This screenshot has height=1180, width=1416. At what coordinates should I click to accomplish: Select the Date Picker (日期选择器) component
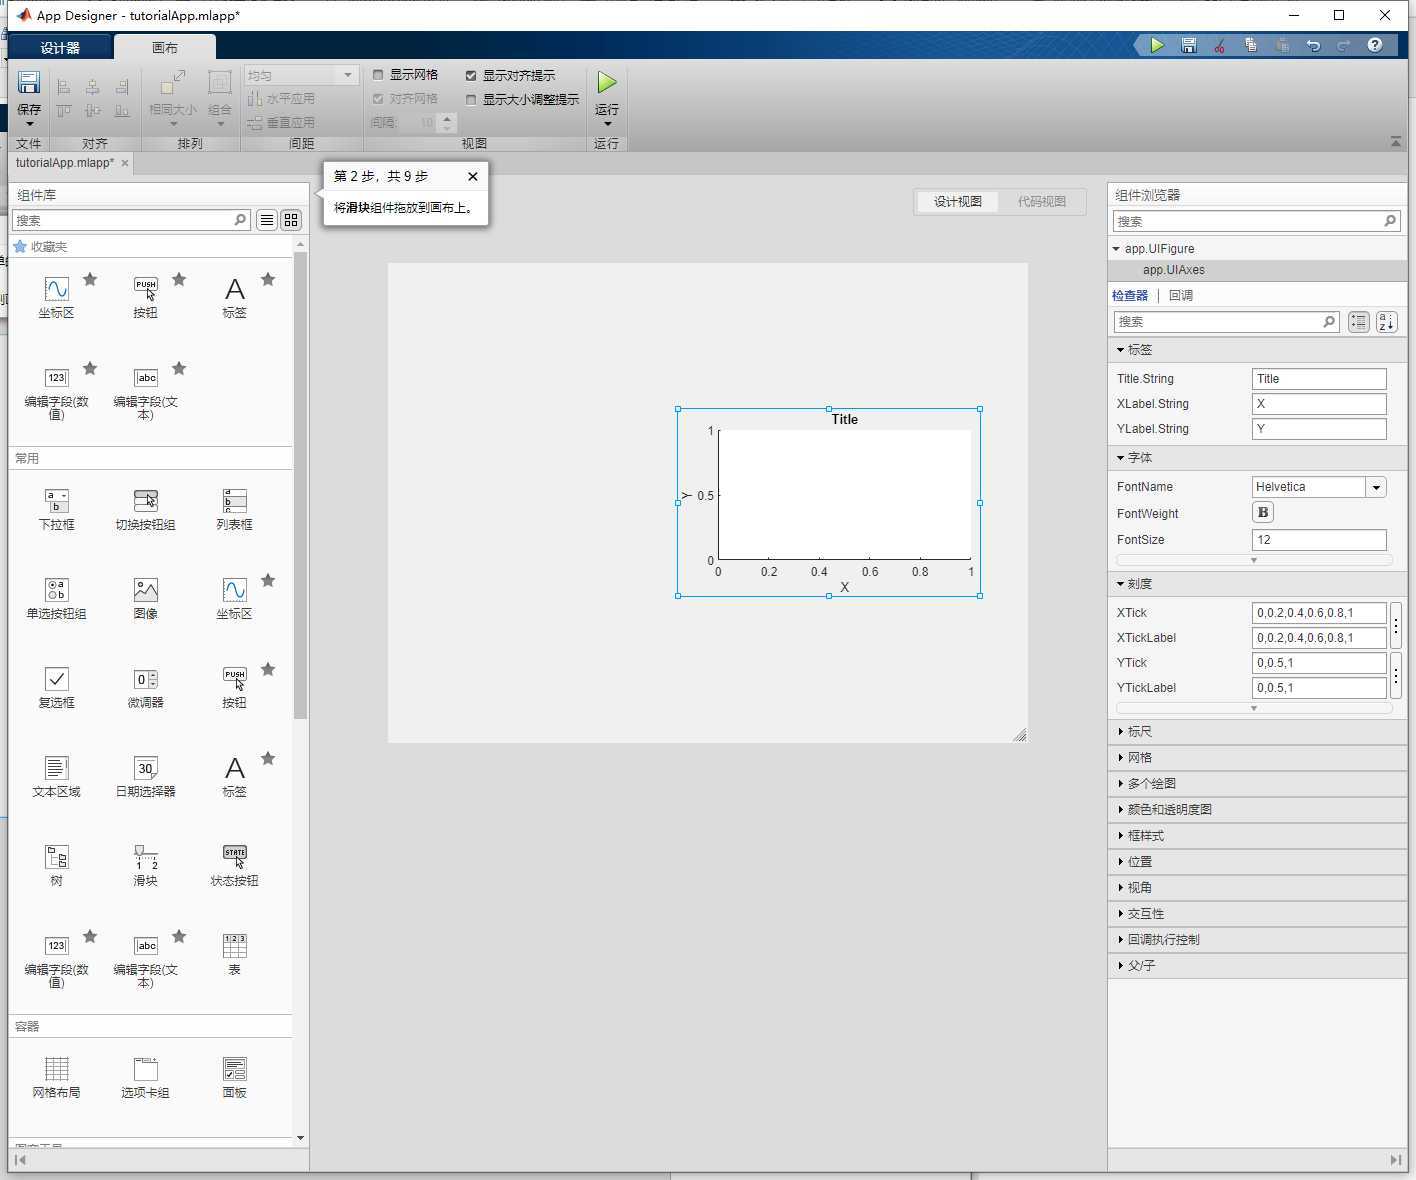tap(146, 769)
